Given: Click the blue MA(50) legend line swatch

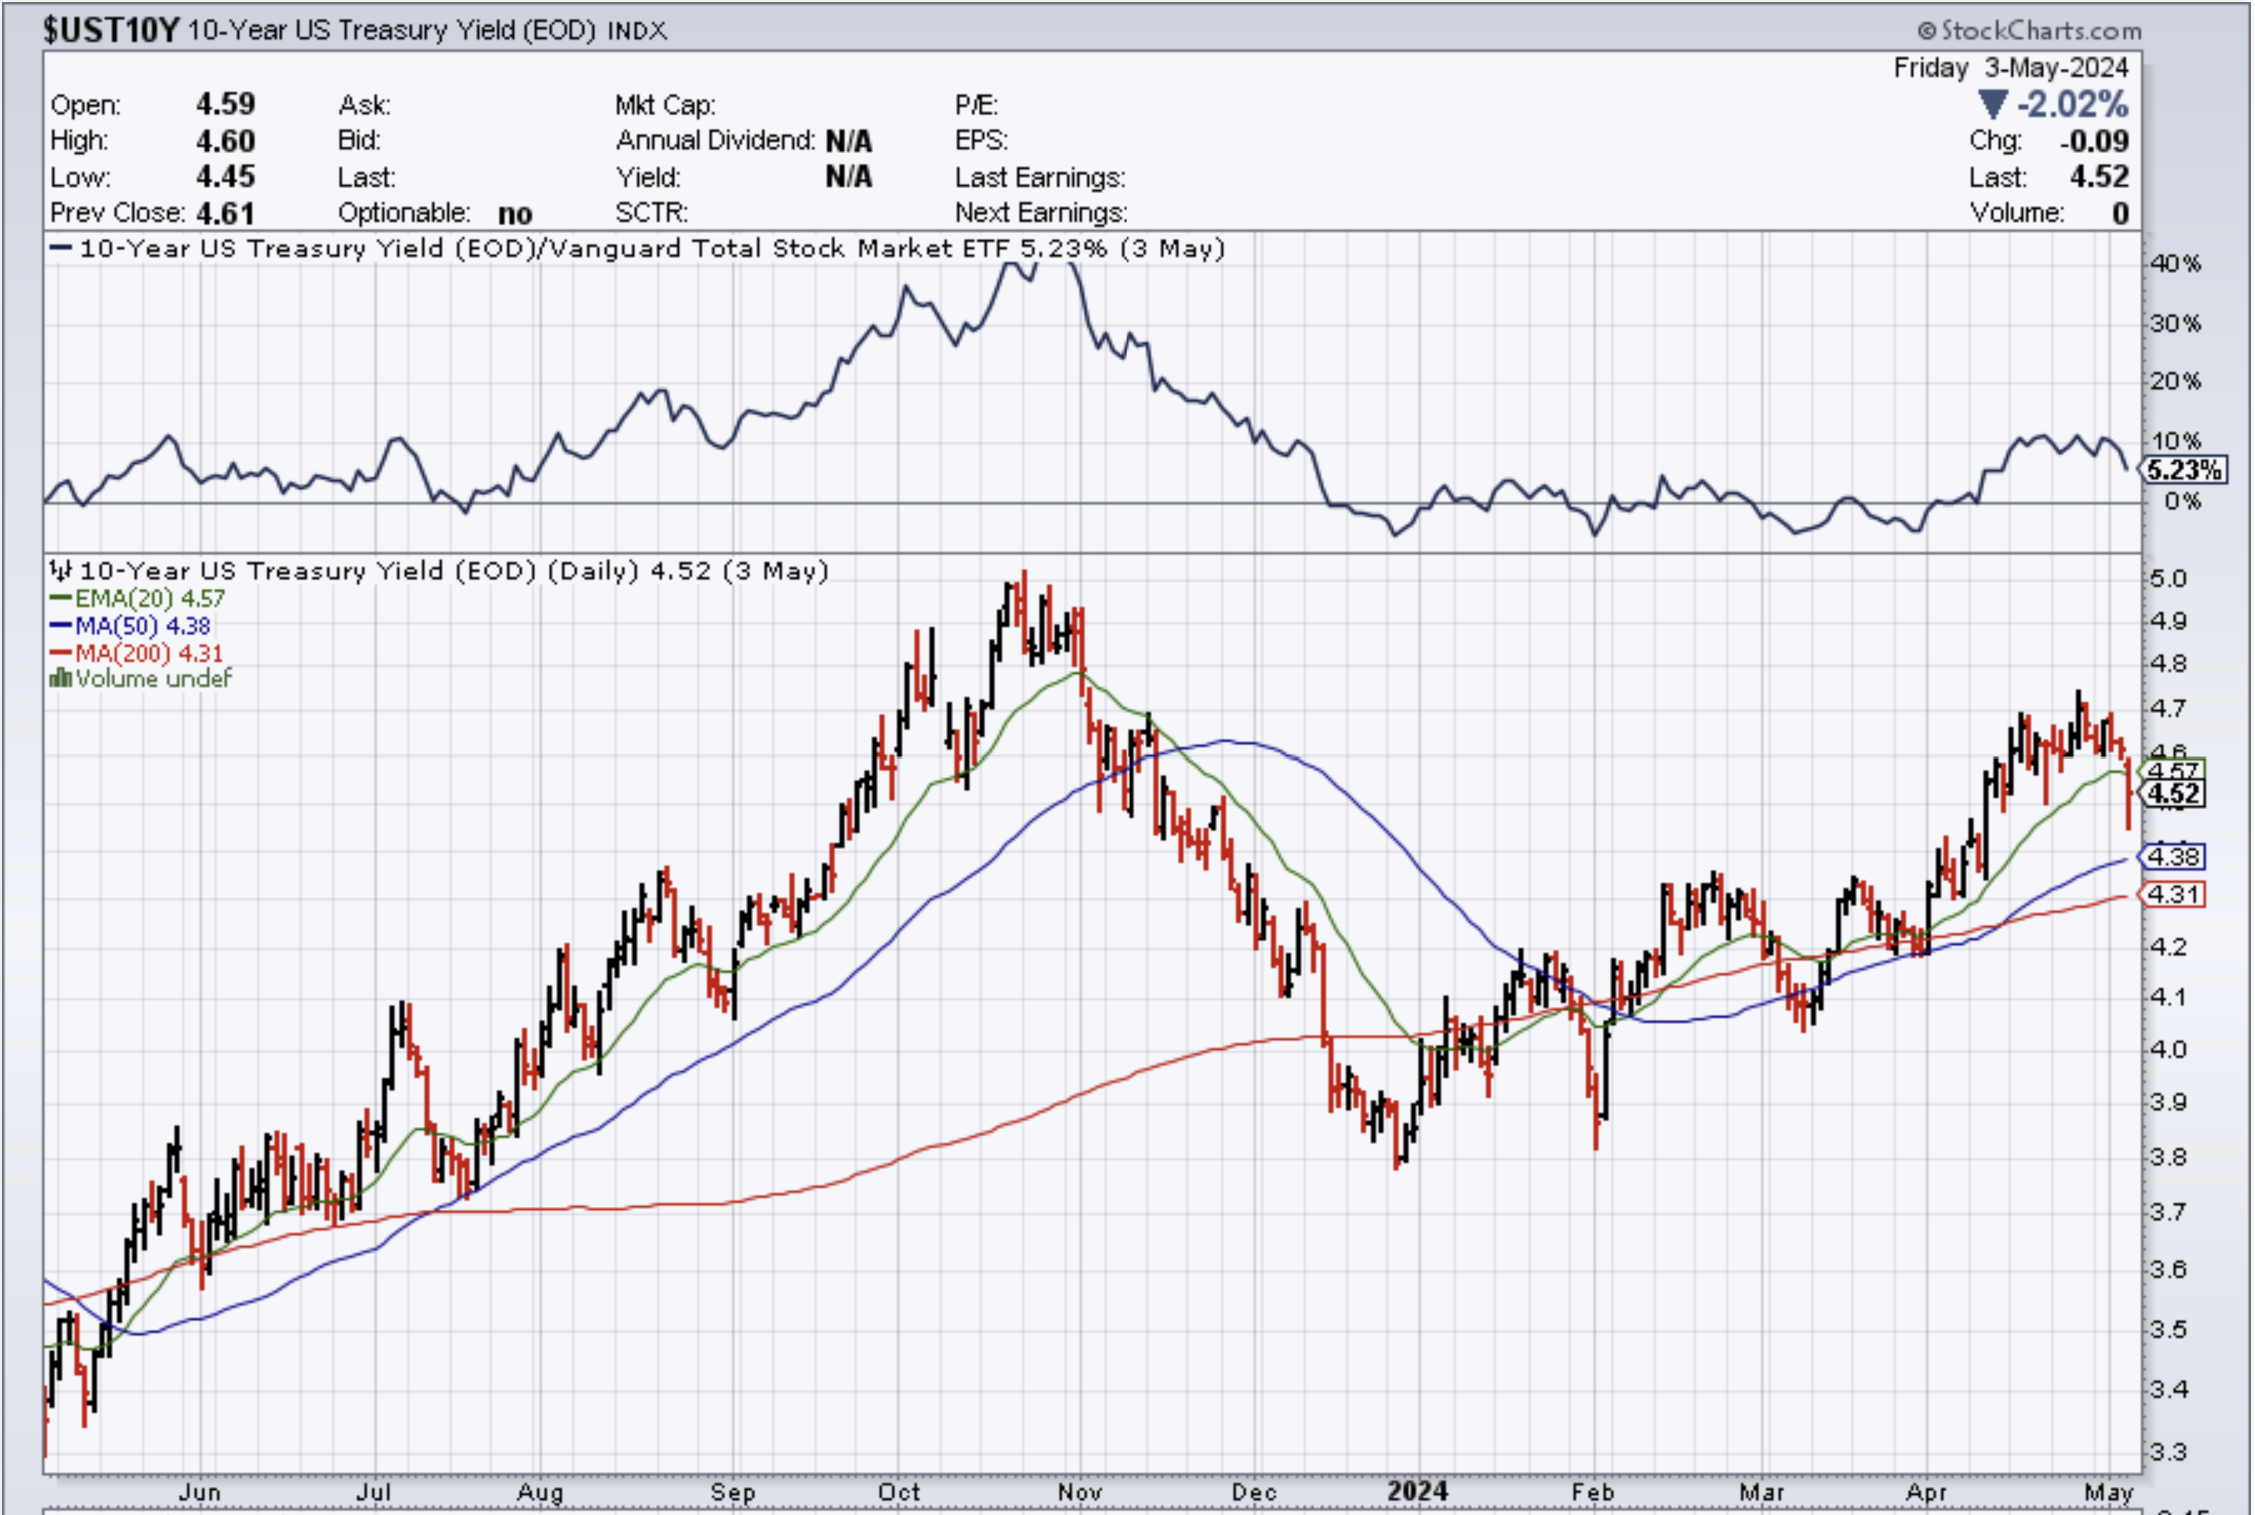Looking at the screenshot, I should coord(60,626).
